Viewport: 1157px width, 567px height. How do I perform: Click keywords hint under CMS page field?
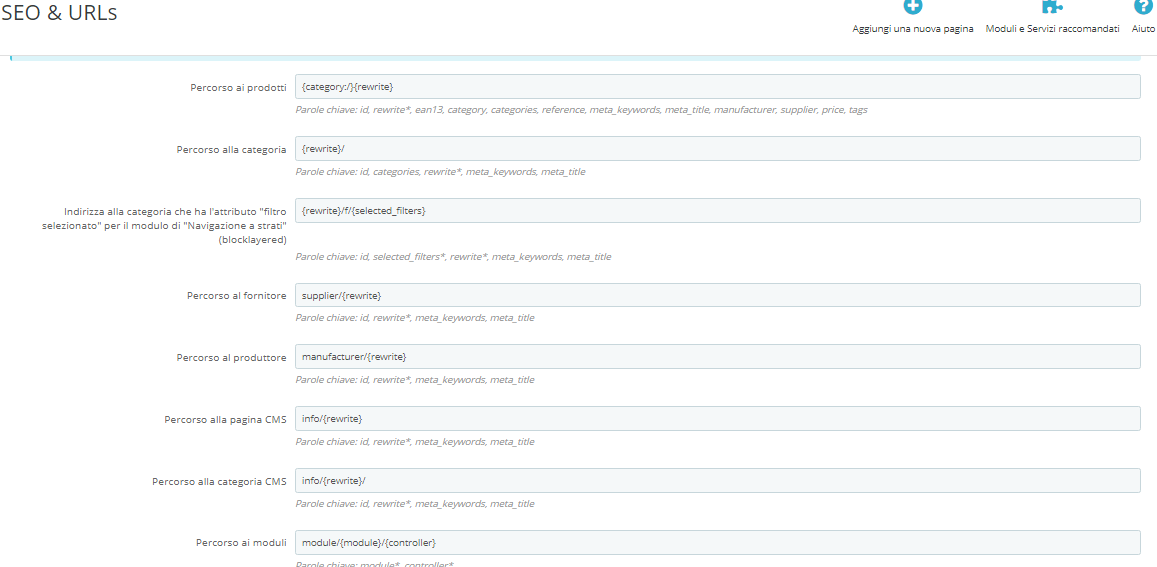point(415,442)
